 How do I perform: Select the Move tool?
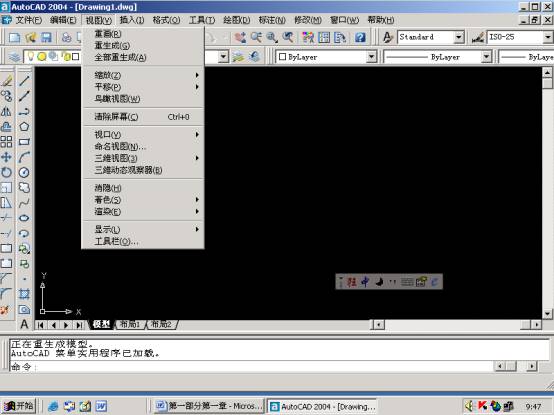(x=6, y=157)
